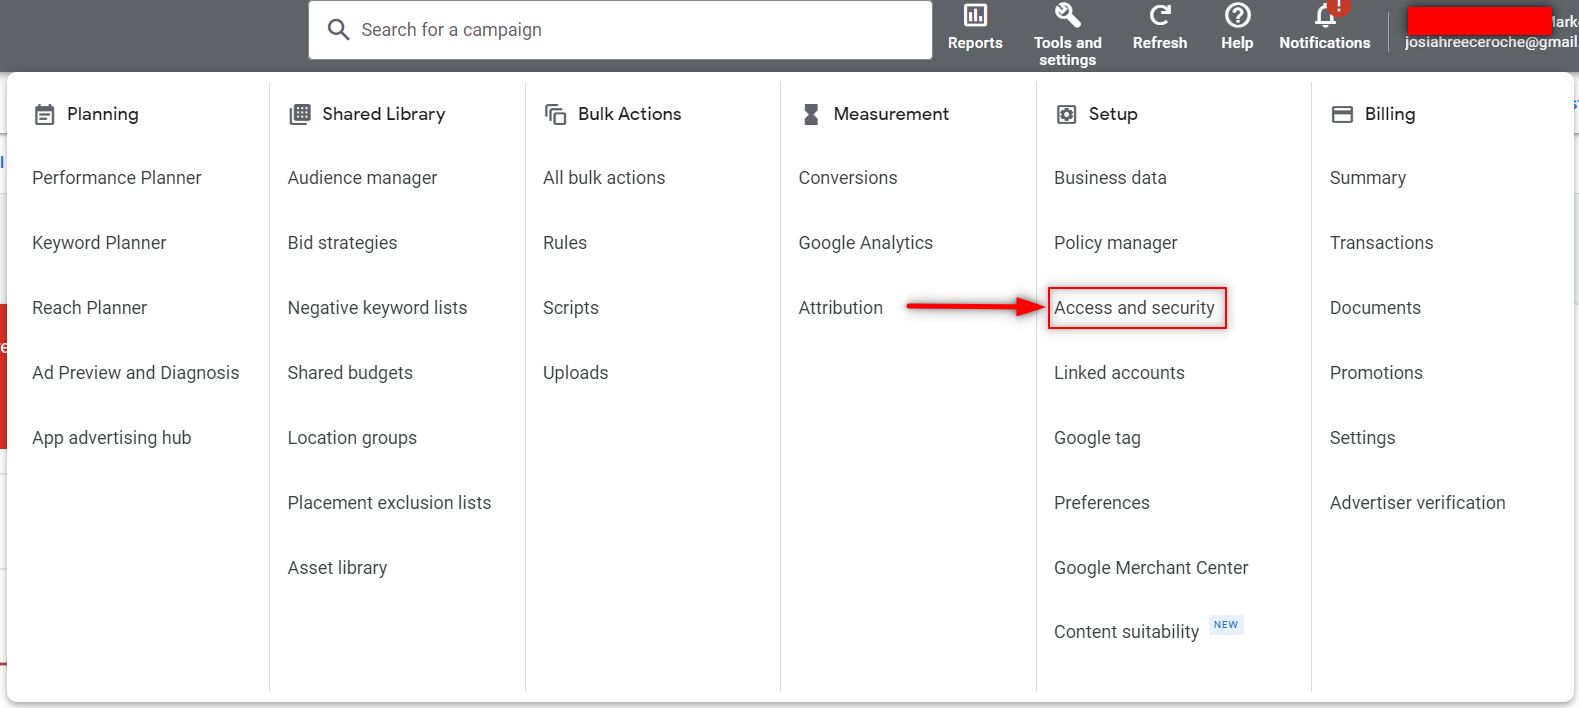Open Placement exclusion lists
This screenshot has height=708, width=1579.
point(389,503)
